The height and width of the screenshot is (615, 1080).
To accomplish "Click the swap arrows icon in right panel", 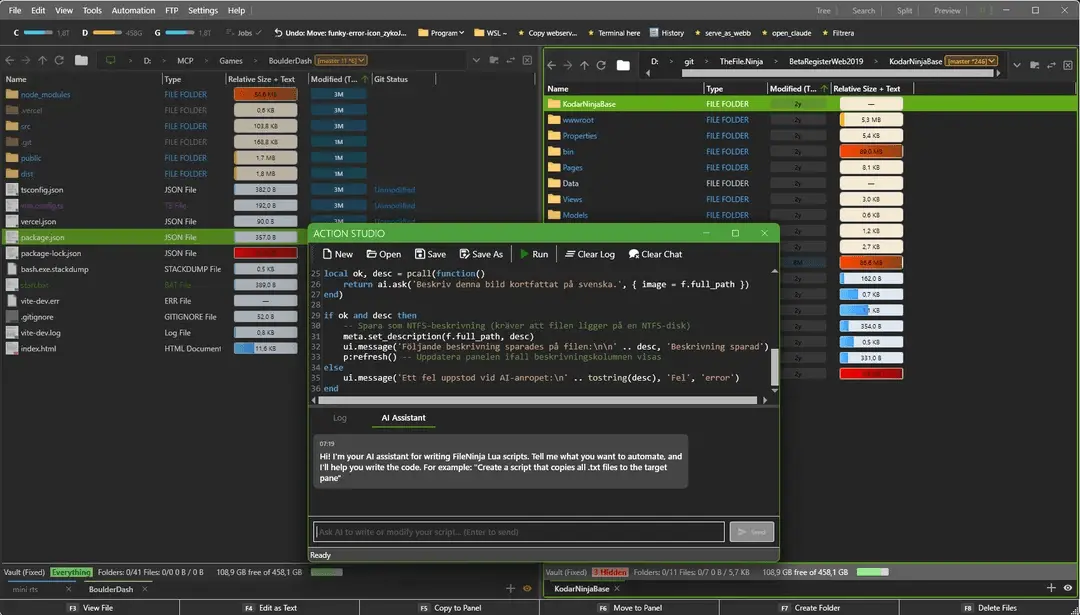I will click(1051, 65).
